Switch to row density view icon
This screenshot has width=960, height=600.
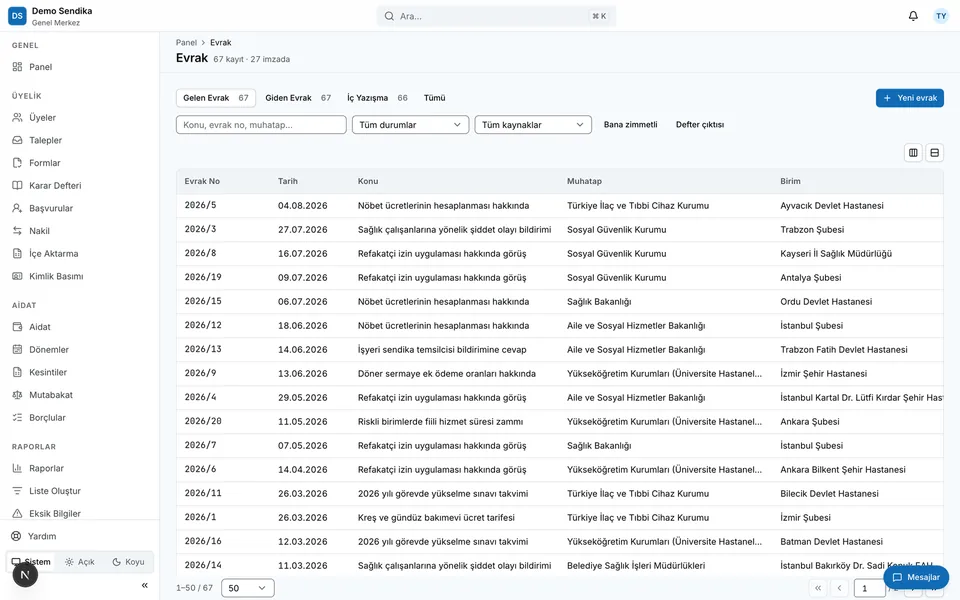934,152
